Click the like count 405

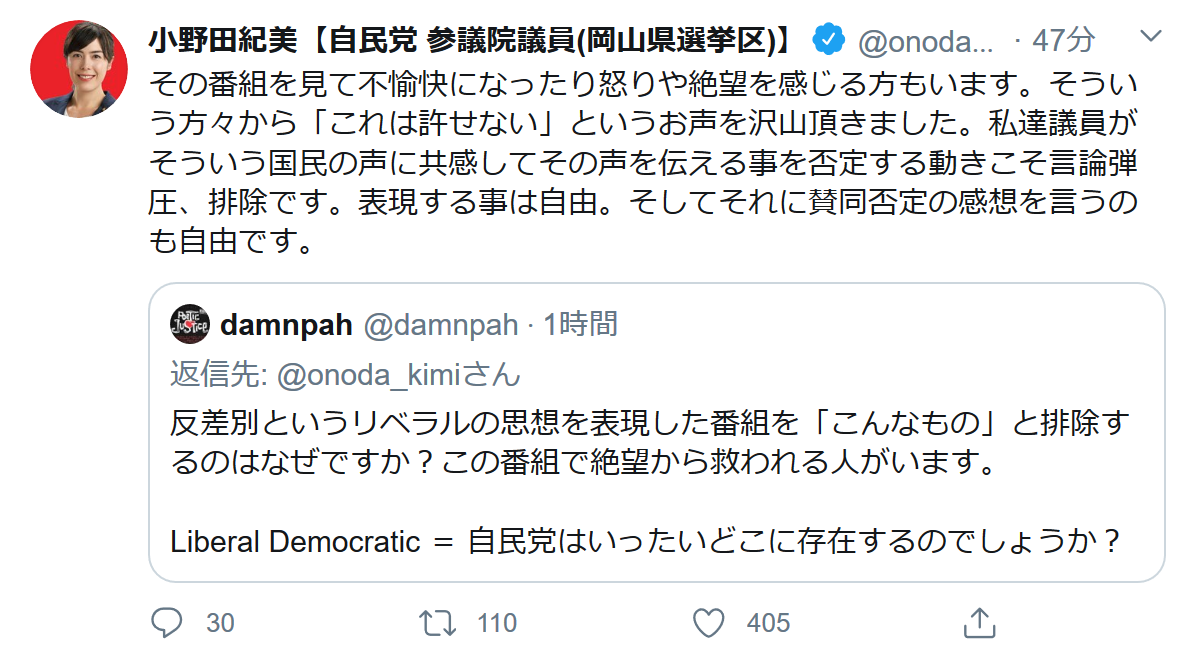768,623
